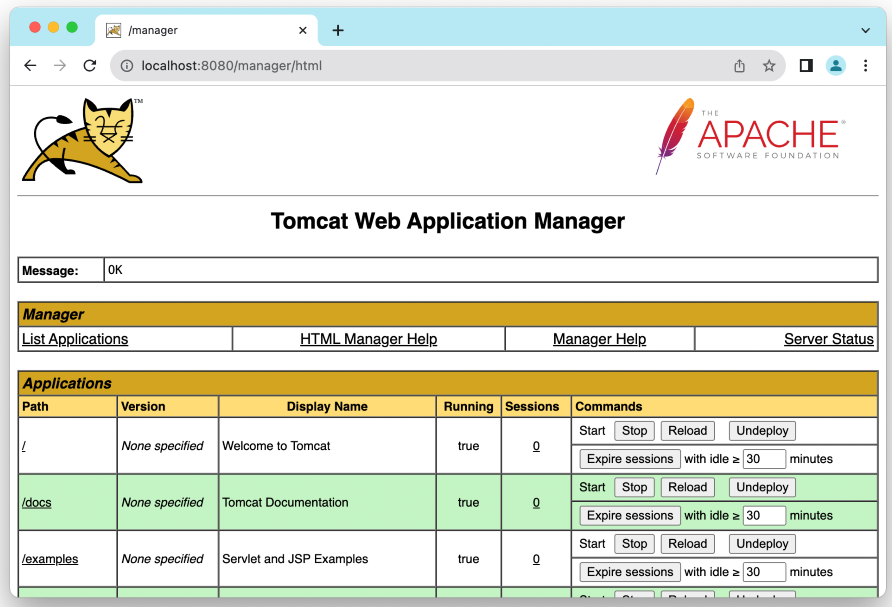Reload the /docs application
The width and height of the screenshot is (892, 607).
coord(687,488)
